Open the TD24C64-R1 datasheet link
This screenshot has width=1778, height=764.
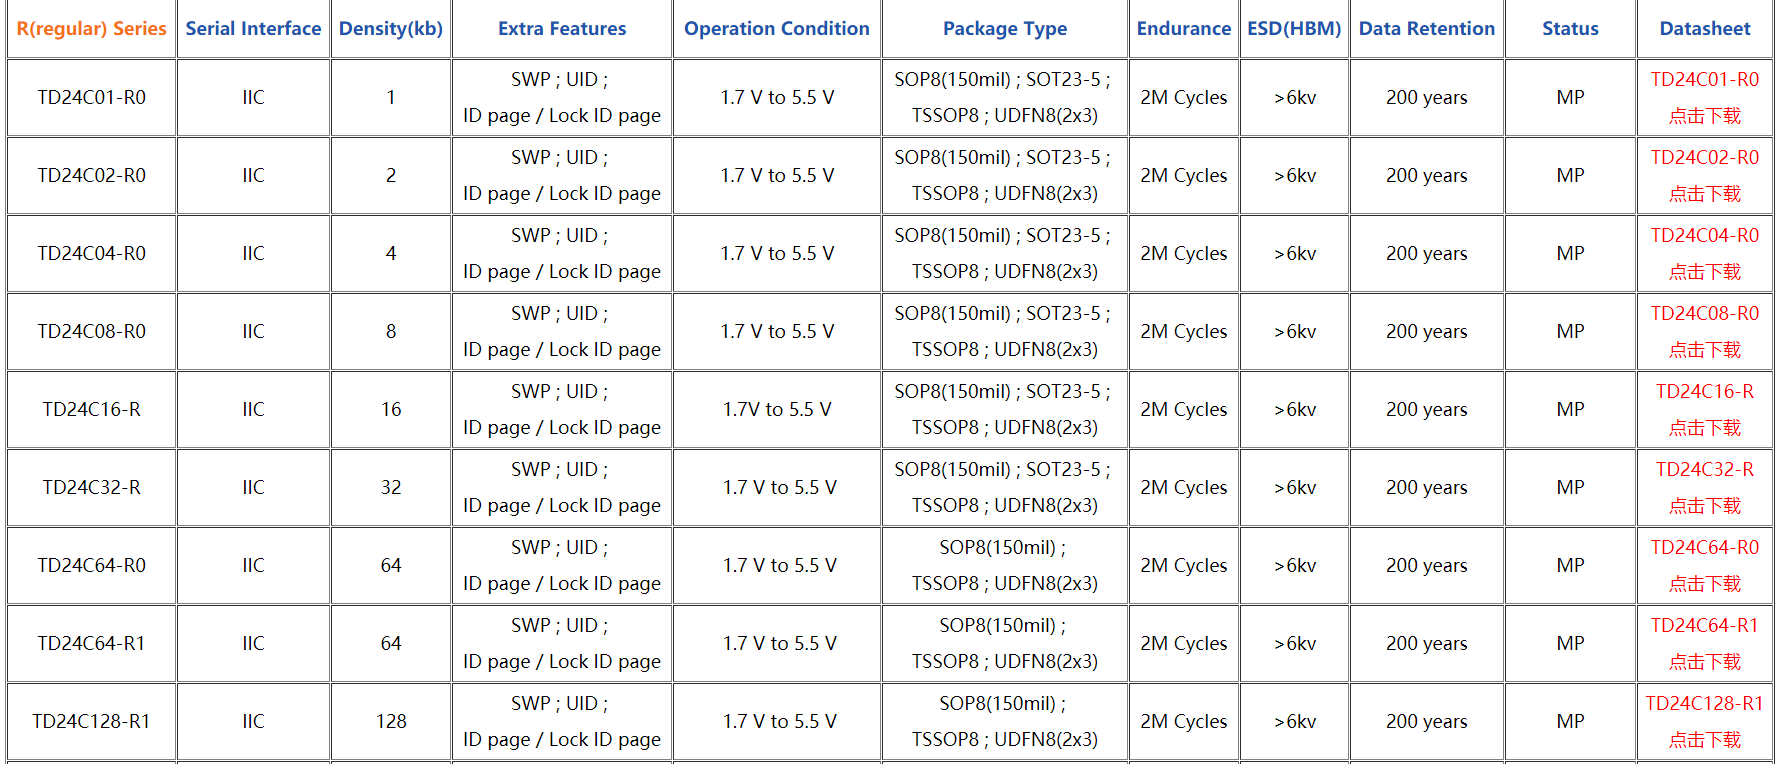(1704, 626)
